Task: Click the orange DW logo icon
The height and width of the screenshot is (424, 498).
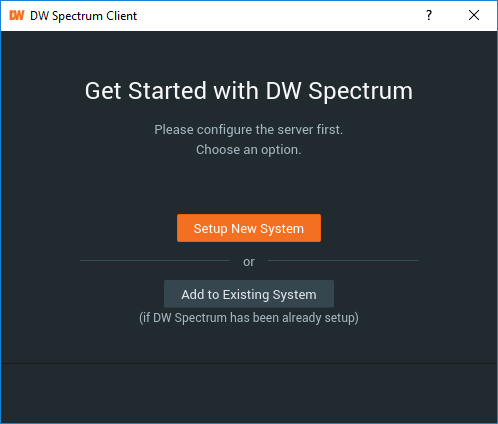Action: tap(17, 15)
